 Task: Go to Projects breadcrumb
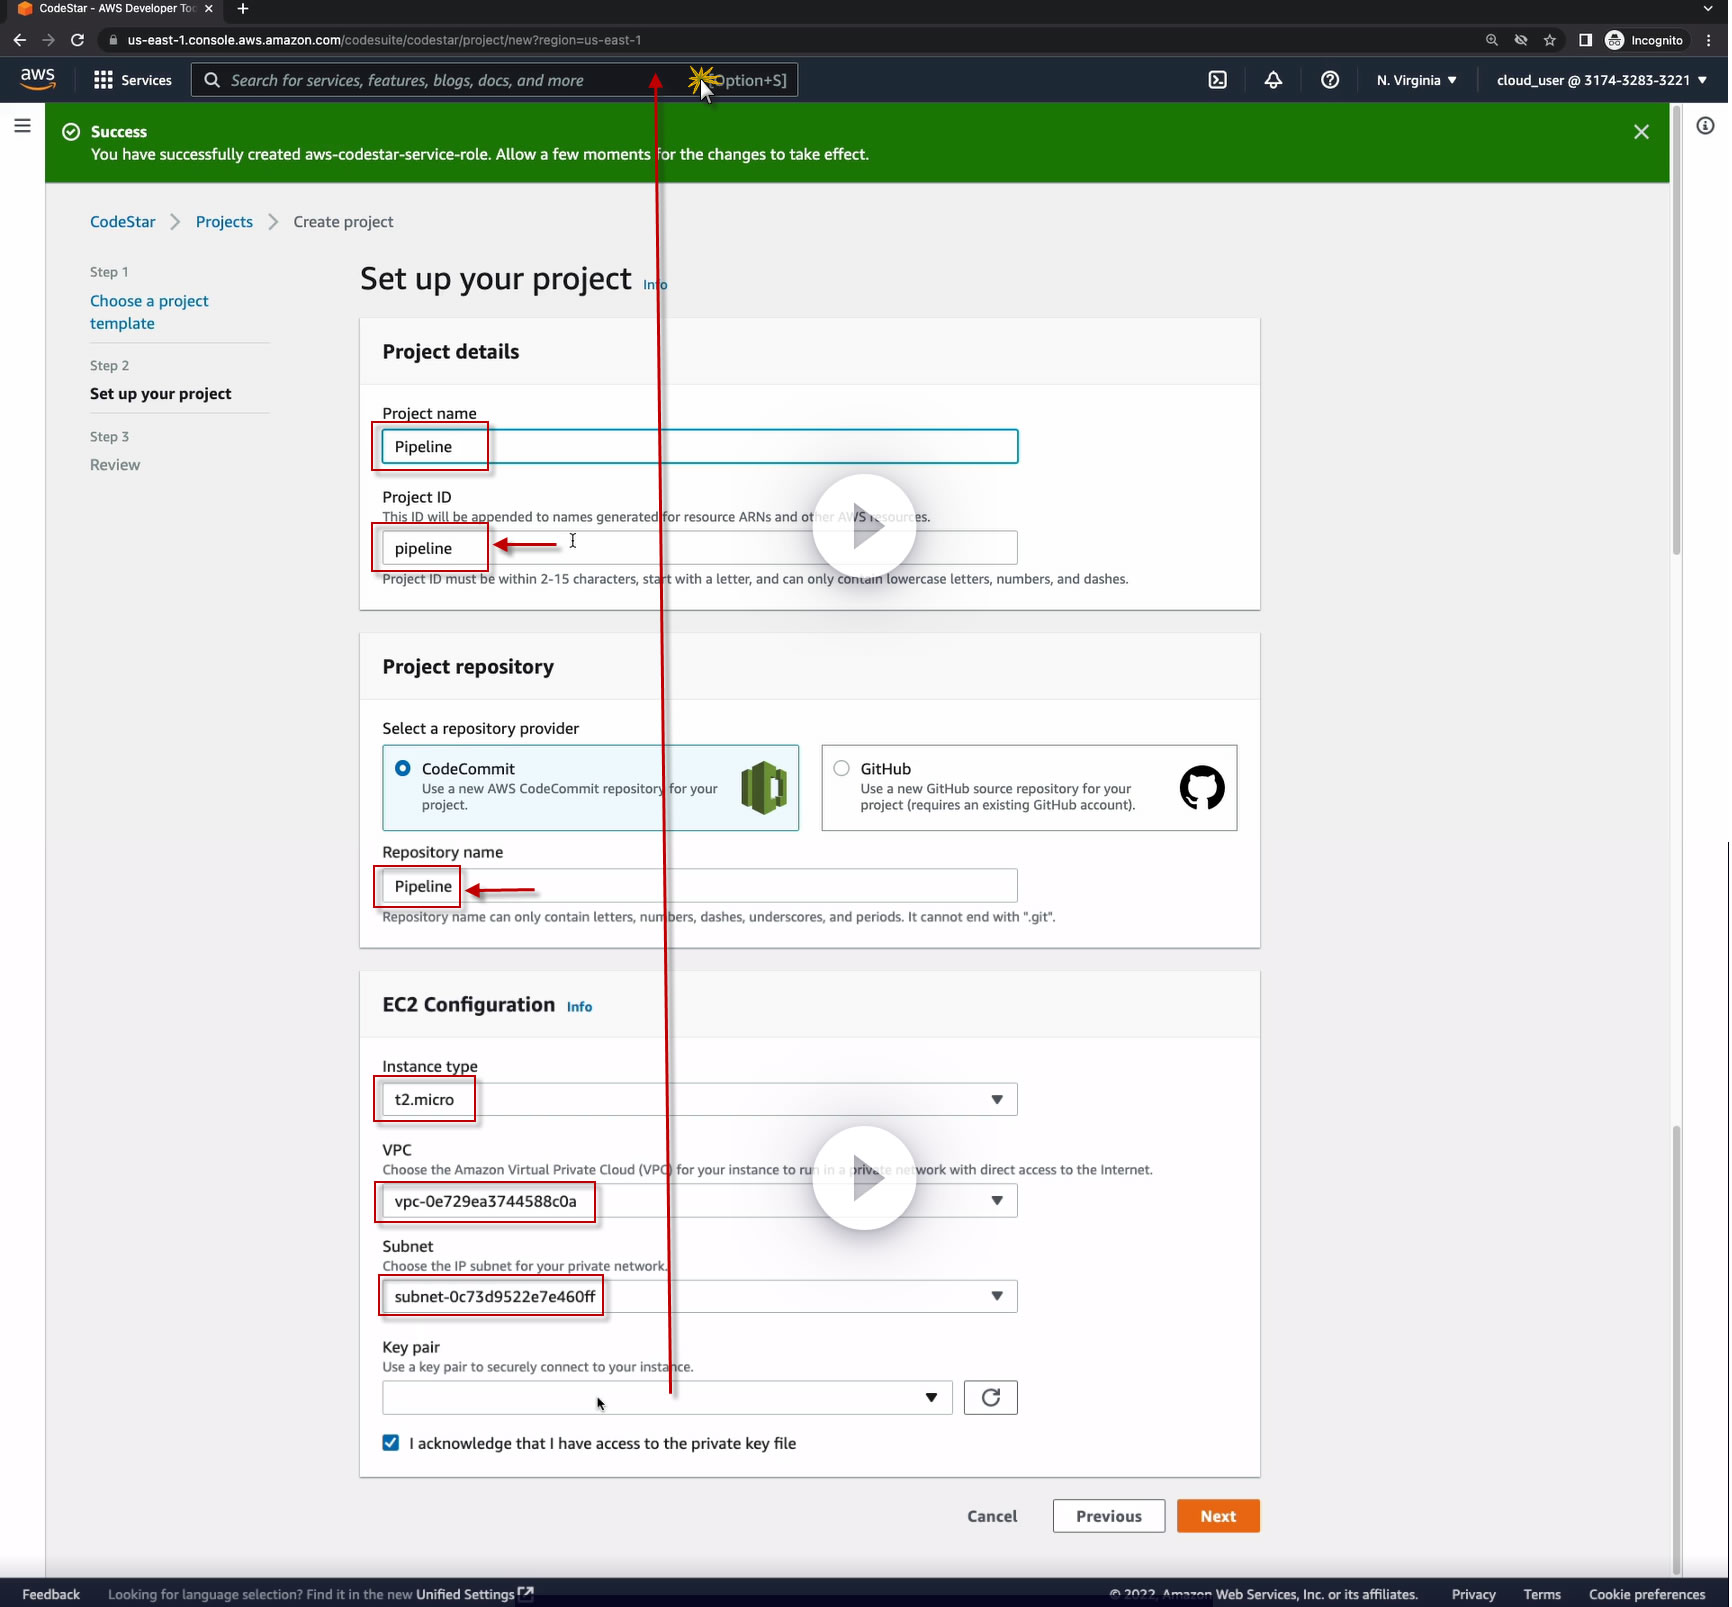click(x=224, y=222)
